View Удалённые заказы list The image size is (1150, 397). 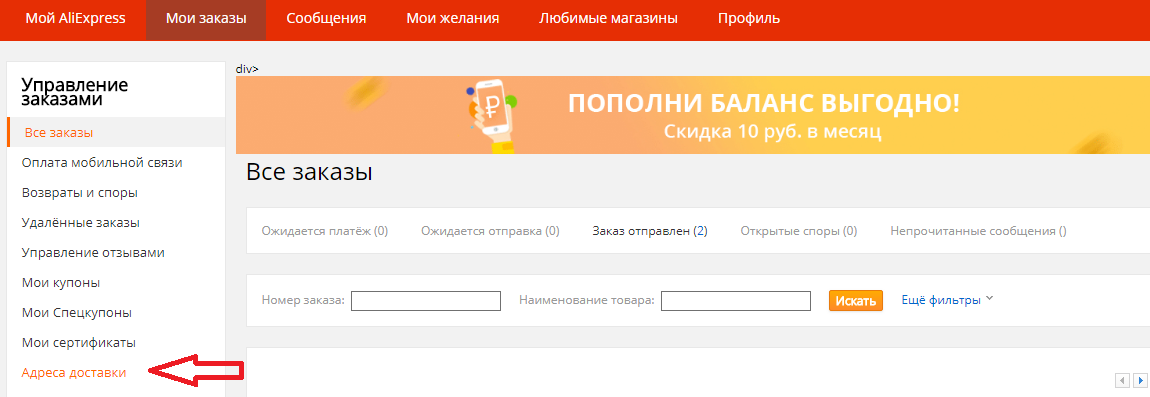click(x=81, y=223)
